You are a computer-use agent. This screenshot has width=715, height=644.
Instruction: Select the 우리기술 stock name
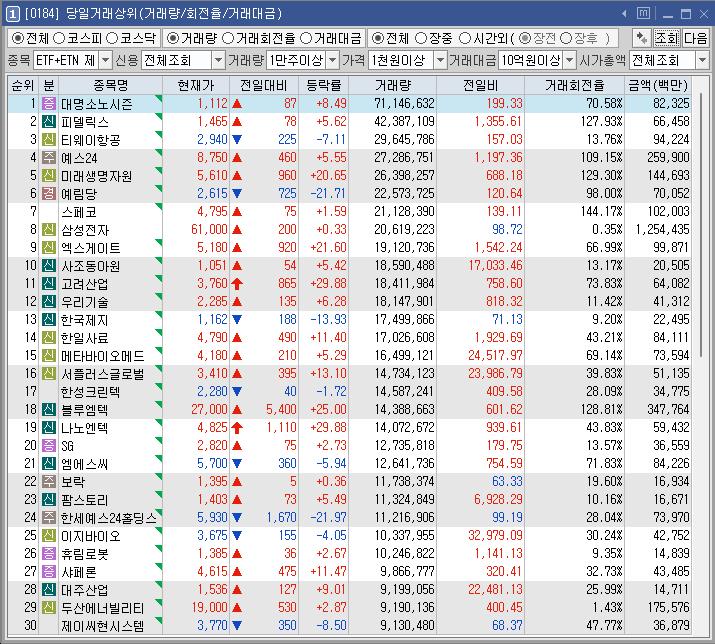84,302
